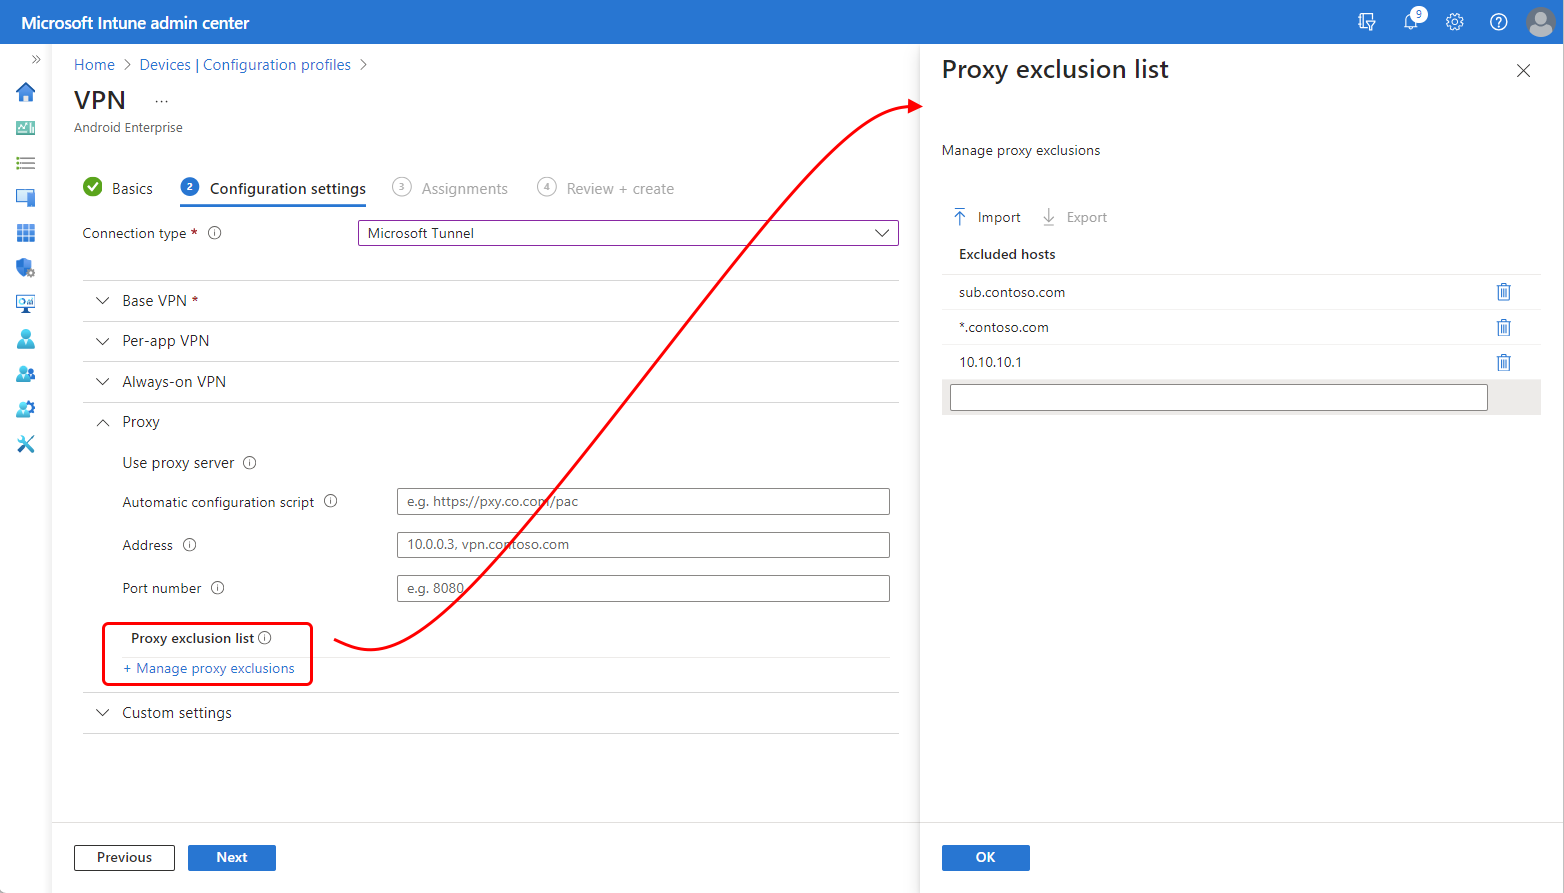Open the Users icon in sidebar
This screenshot has width=1564, height=893.
[x=26, y=339]
